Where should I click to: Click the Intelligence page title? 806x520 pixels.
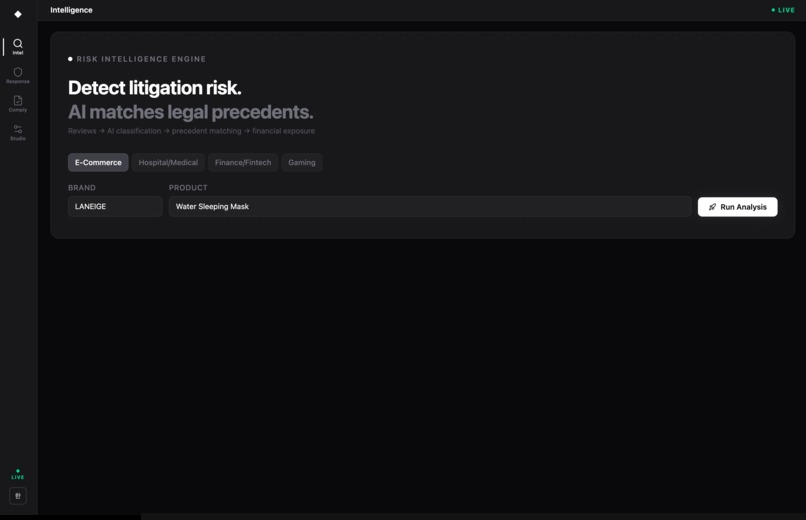click(71, 10)
